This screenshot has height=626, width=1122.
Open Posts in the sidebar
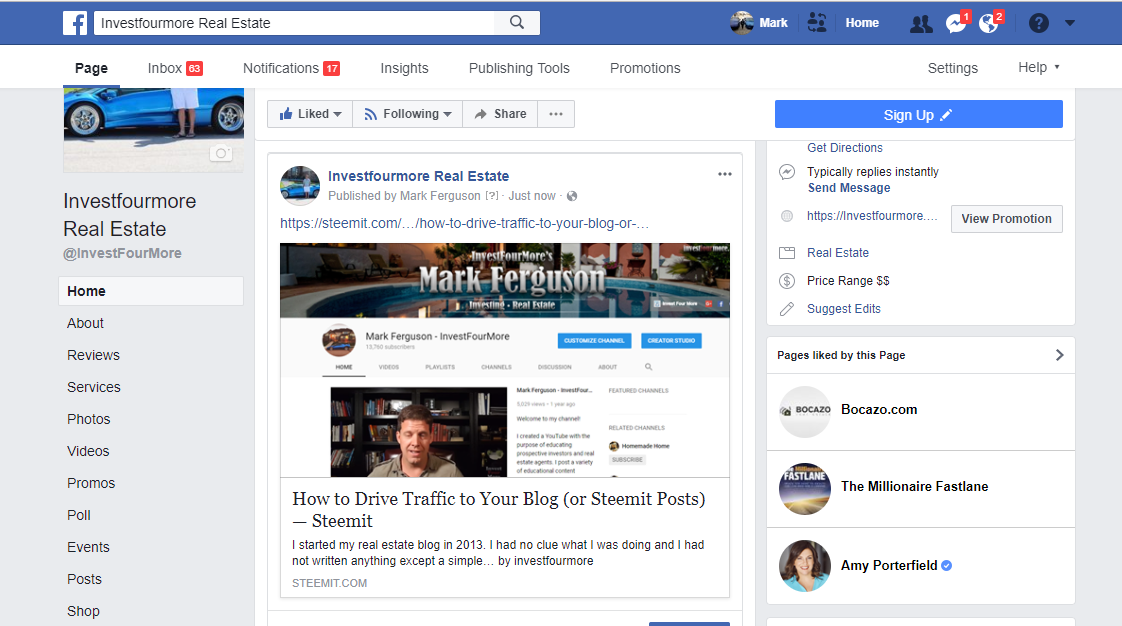[x=84, y=579]
